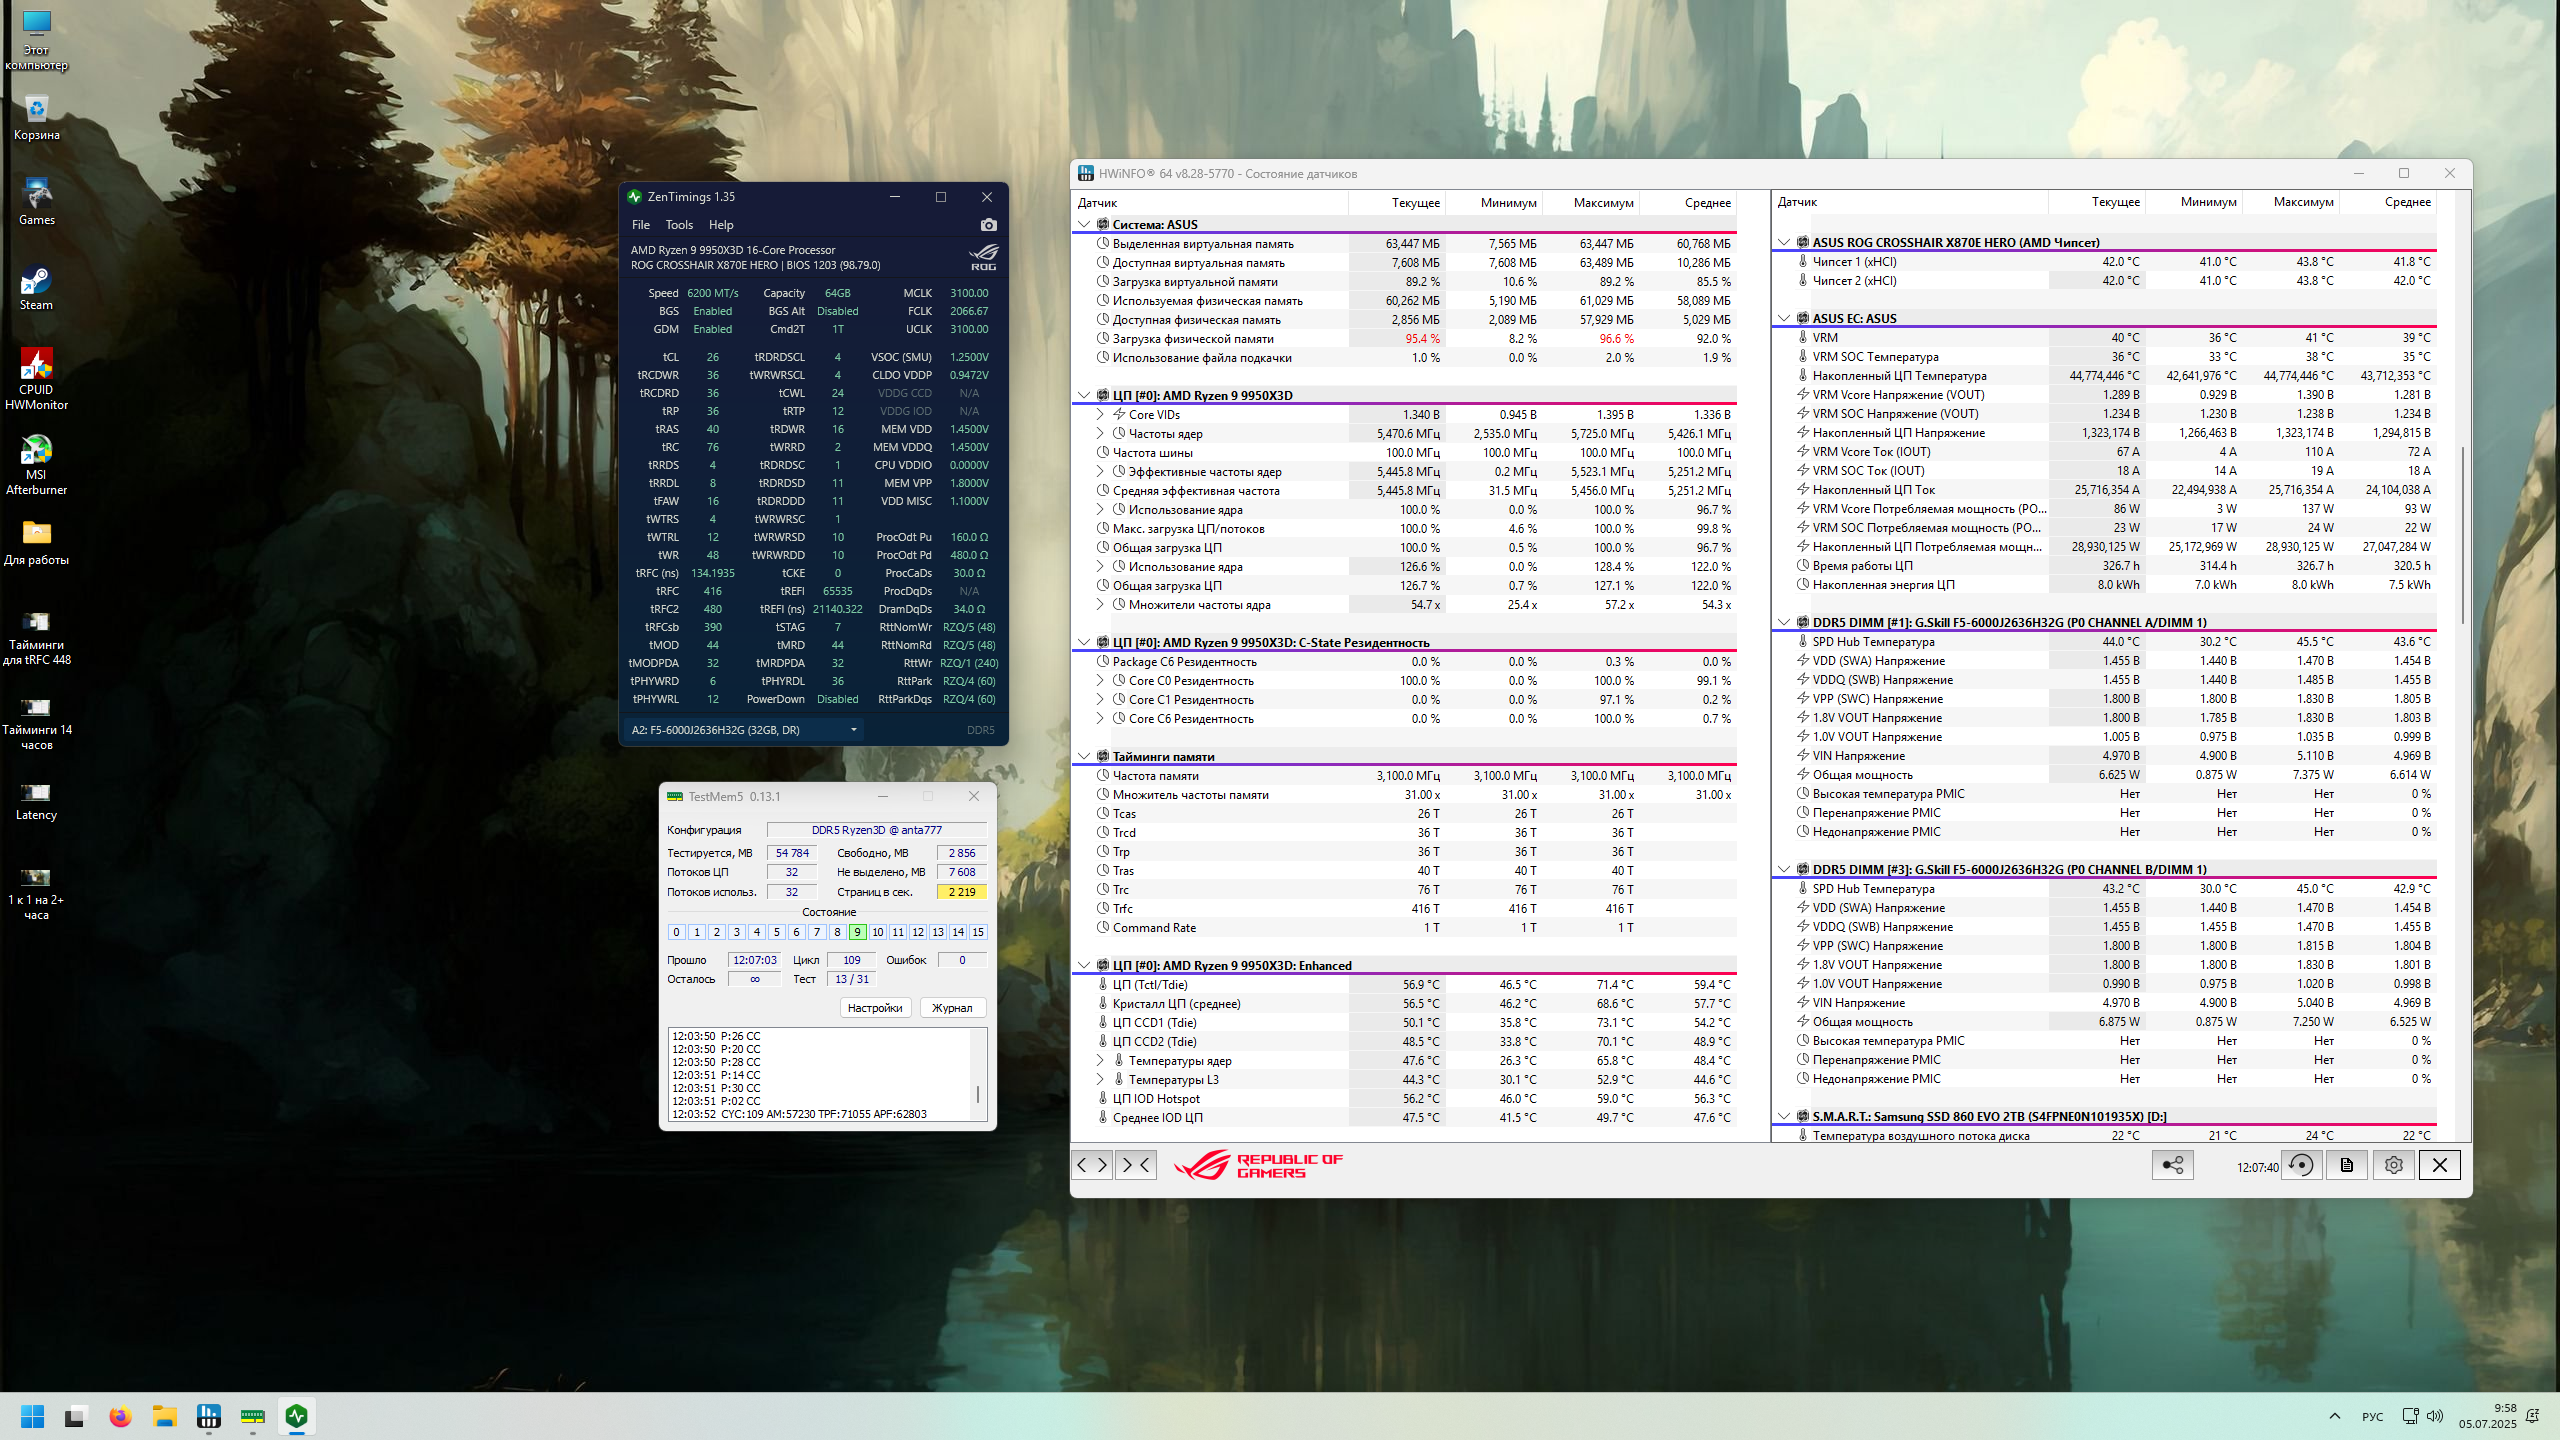Collapse the Тайминги памяти sensor group
The image size is (2560, 1440).
tap(1084, 757)
